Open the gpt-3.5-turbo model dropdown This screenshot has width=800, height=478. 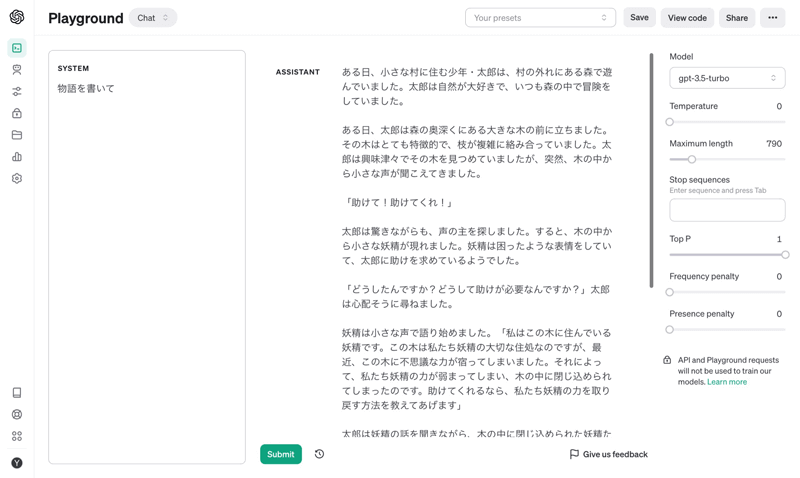click(x=727, y=78)
